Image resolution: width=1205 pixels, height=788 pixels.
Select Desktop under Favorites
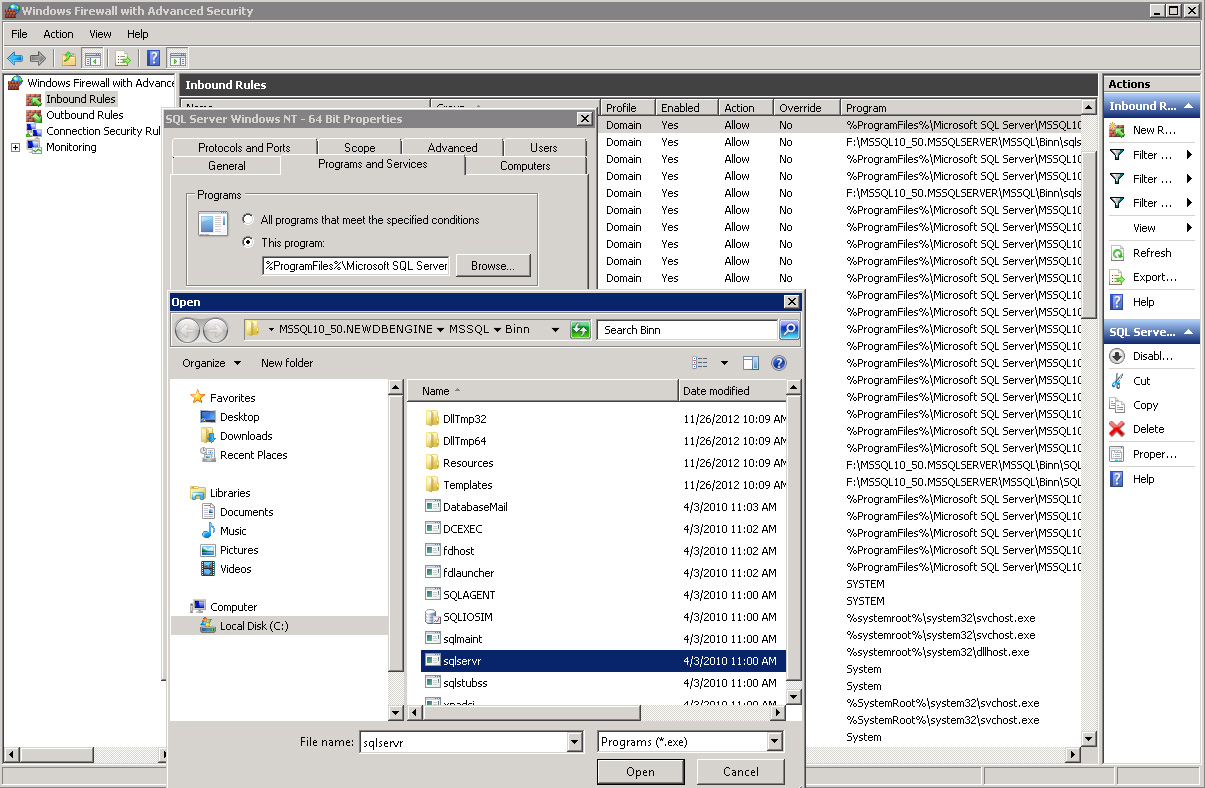[239, 417]
